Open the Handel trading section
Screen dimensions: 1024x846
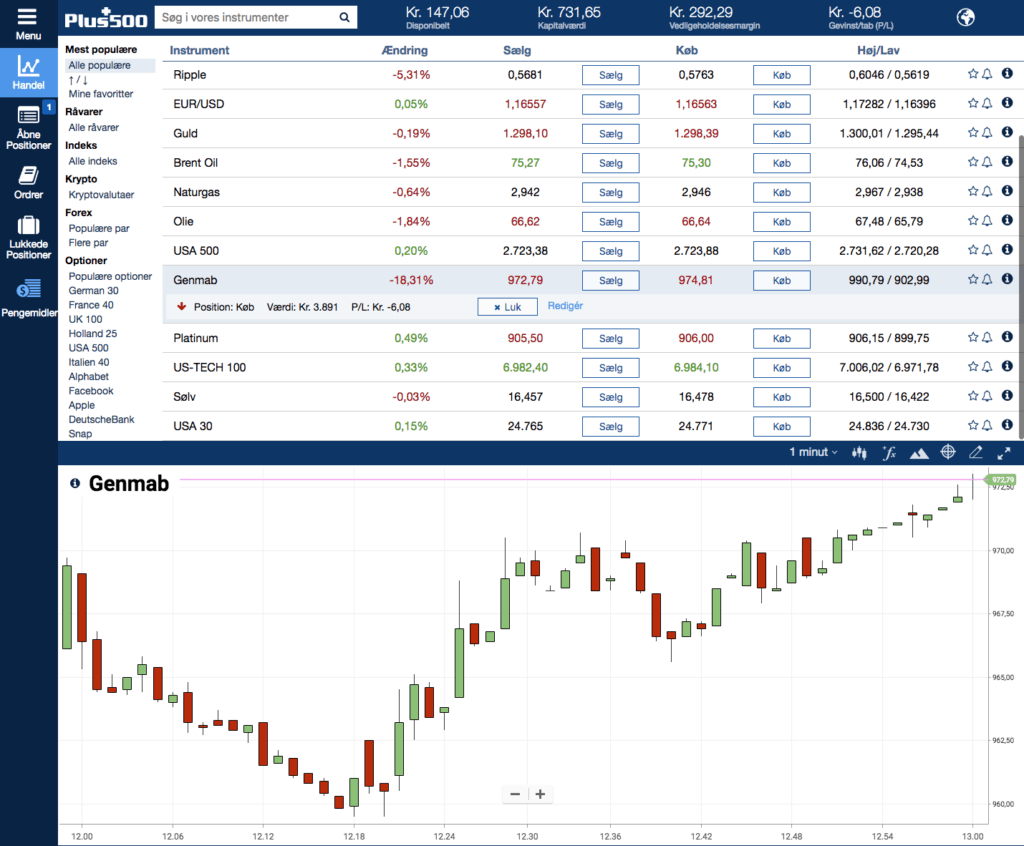[29, 73]
